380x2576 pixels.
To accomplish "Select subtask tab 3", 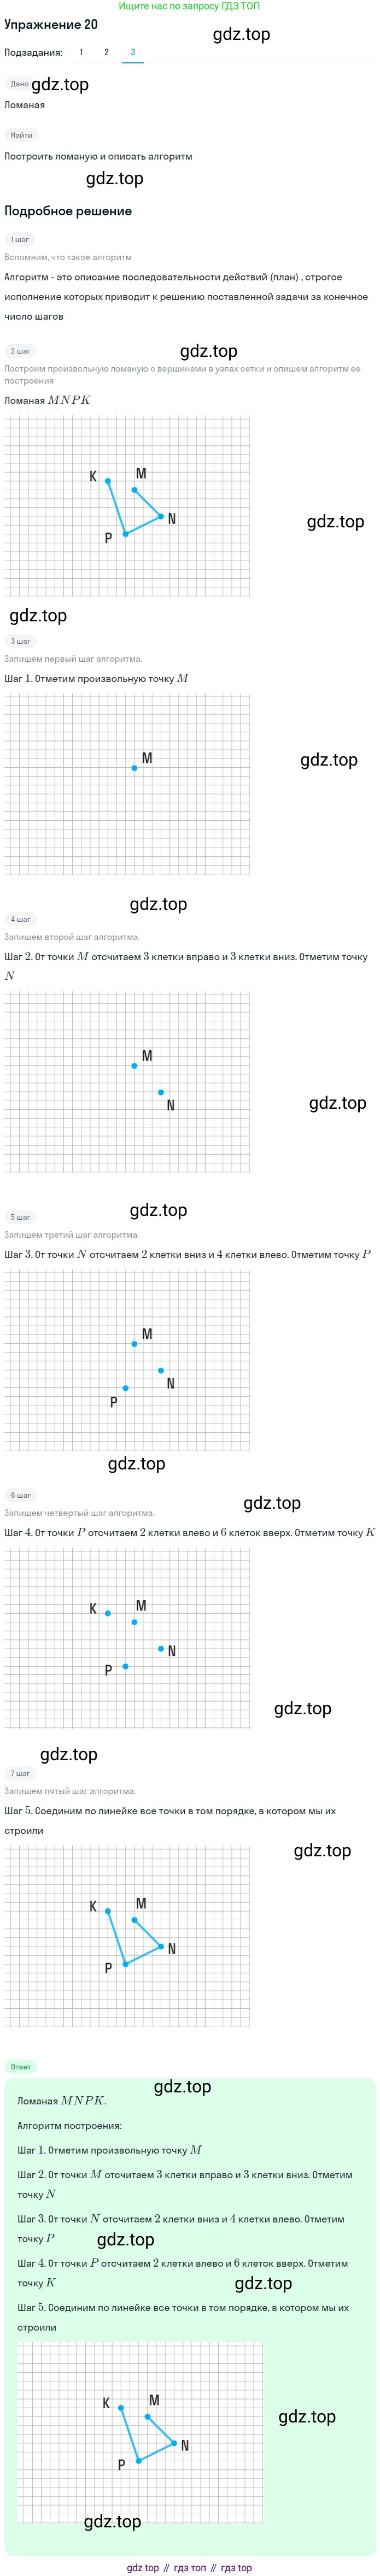I will (x=133, y=52).
